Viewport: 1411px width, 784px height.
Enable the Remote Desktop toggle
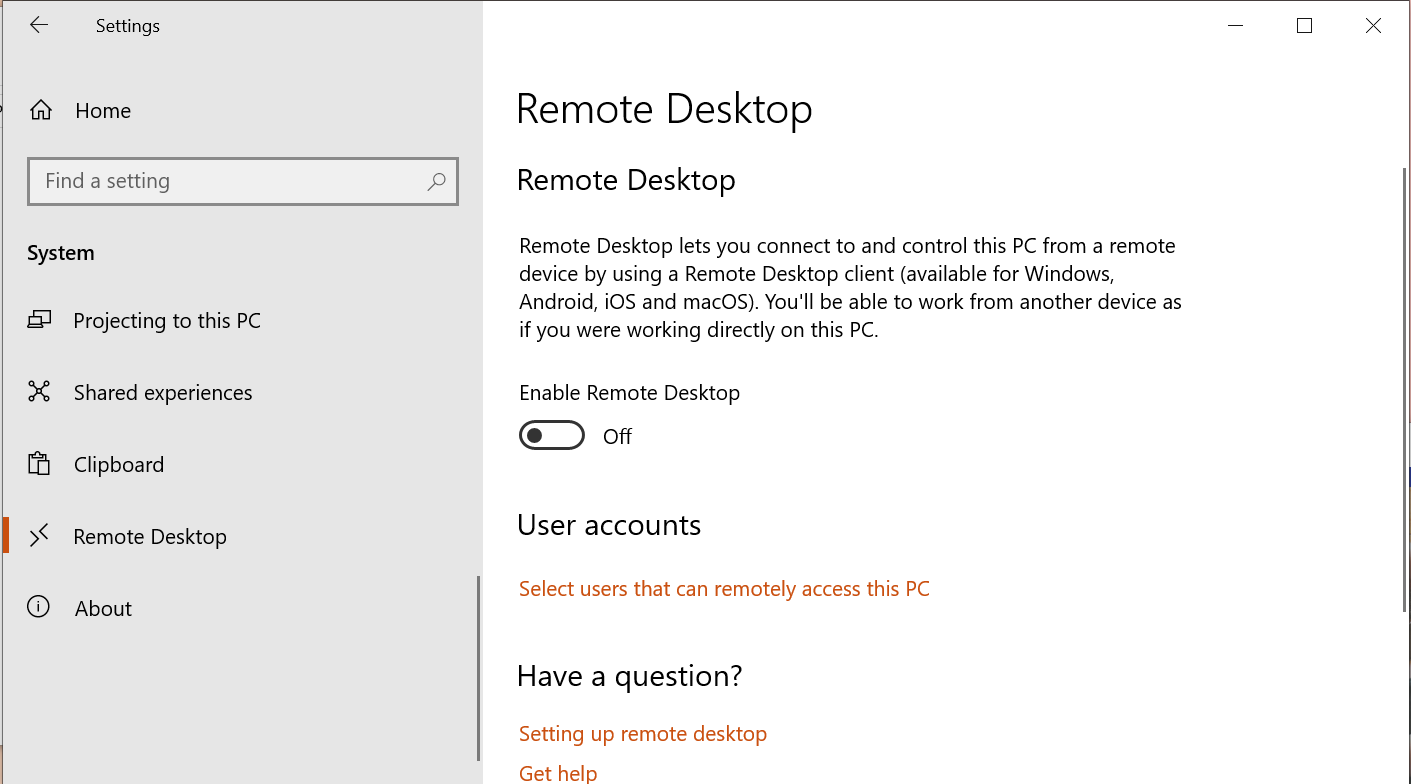[552, 435]
